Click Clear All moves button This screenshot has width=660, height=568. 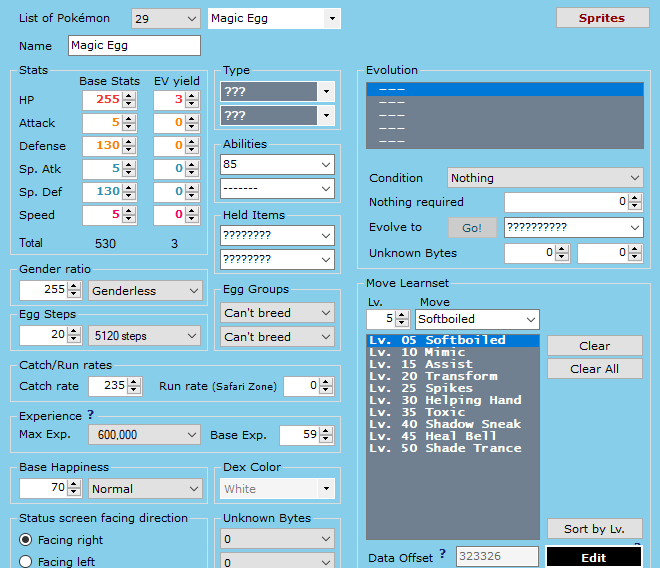click(594, 369)
